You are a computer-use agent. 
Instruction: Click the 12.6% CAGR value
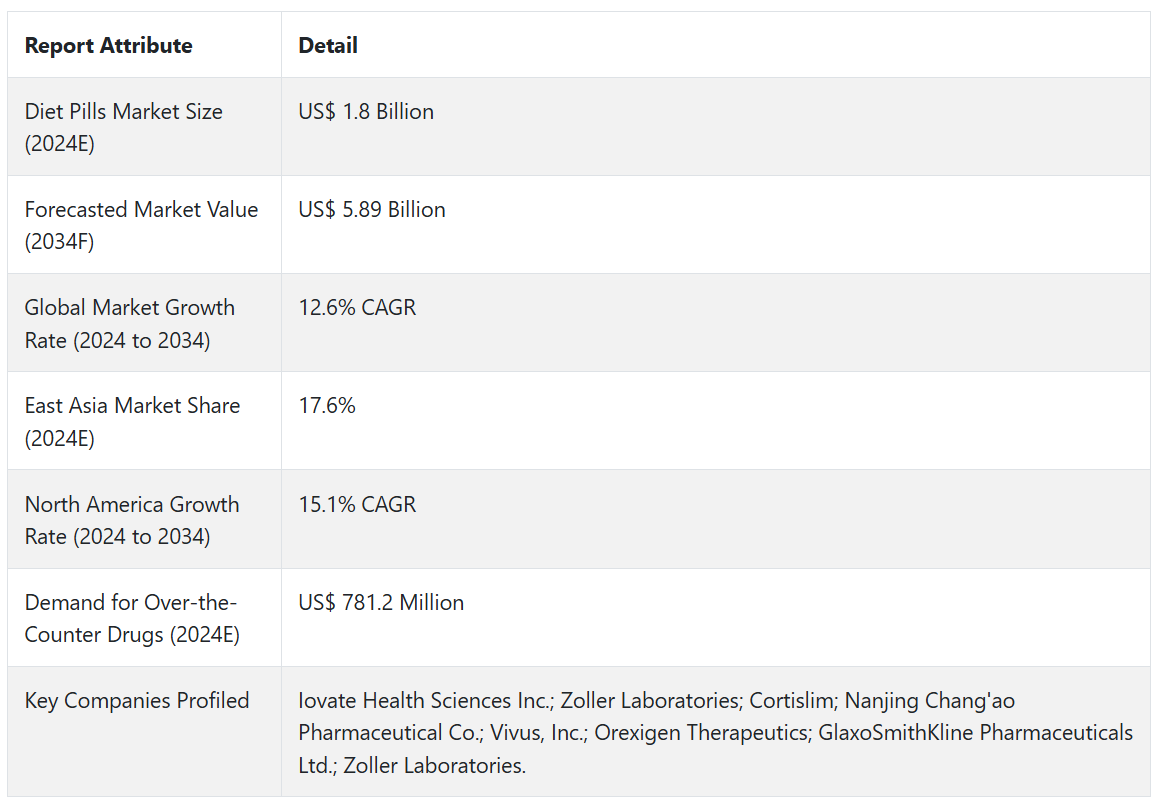tap(357, 307)
